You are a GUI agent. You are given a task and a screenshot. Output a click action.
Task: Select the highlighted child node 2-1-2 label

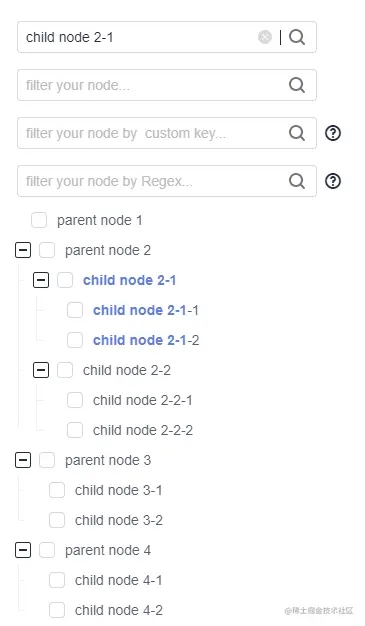click(x=146, y=340)
